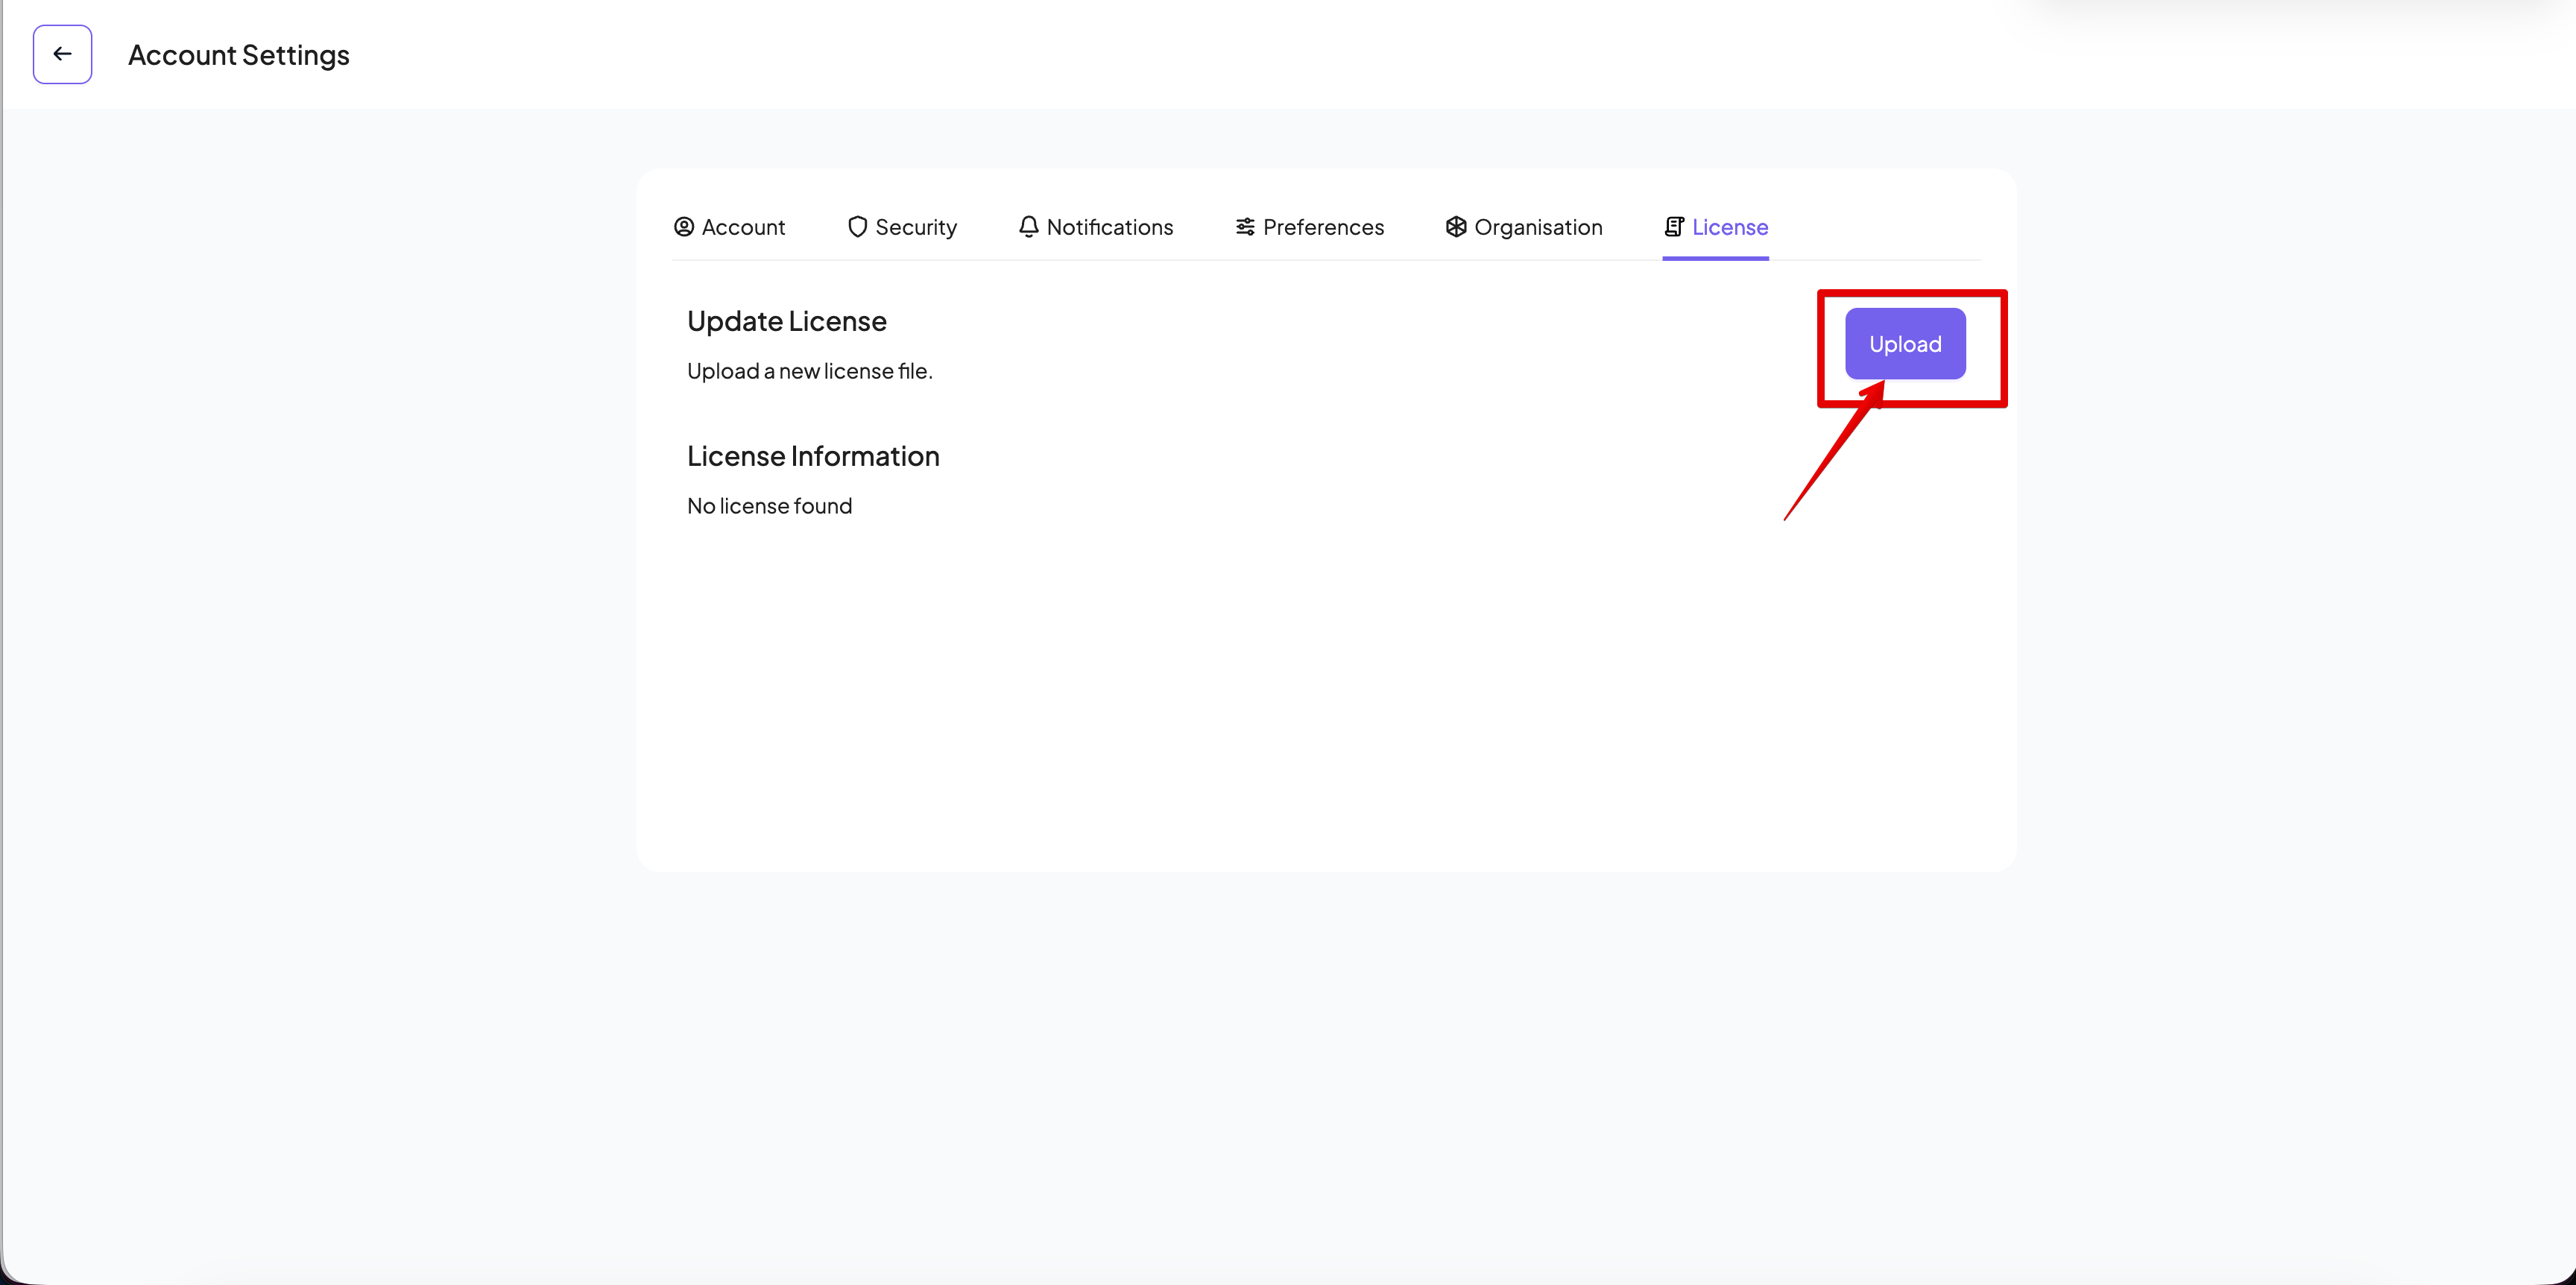Click the back arrow button
This screenshot has height=1285, width=2576.
click(x=62, y=54)
